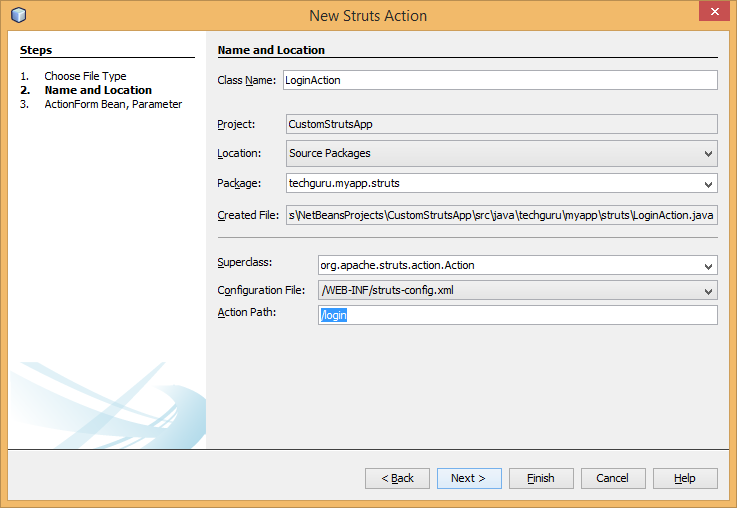Open the Configuration File dropdown arrow
The height and width of the screenshot is (508, 737).
pos(708,291)
